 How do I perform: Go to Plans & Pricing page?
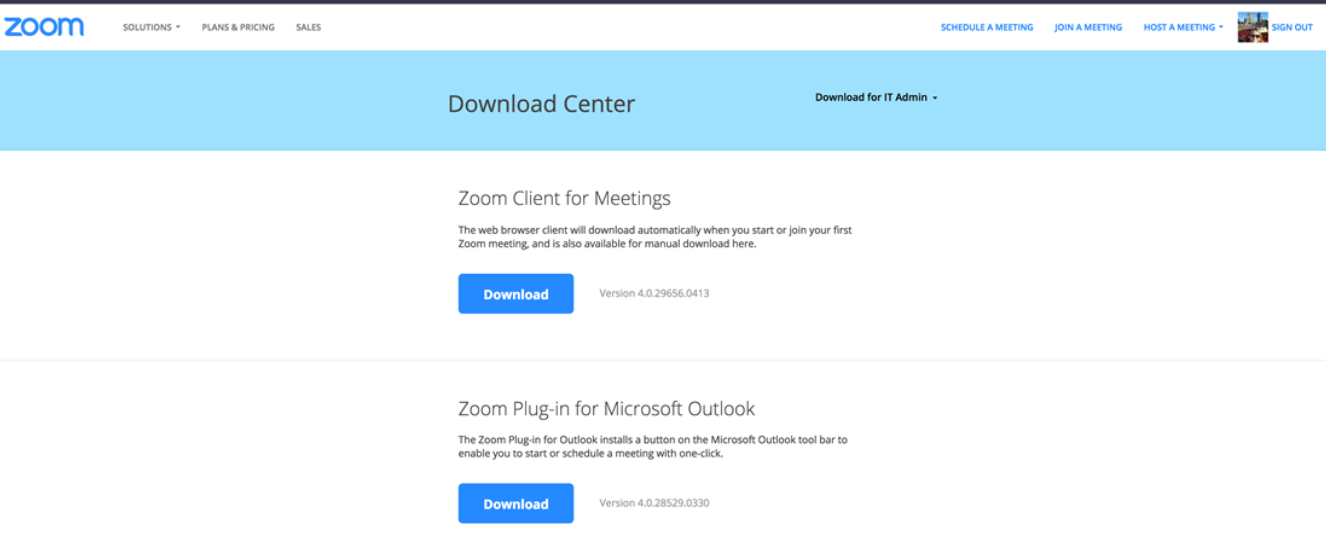[238, 27]
